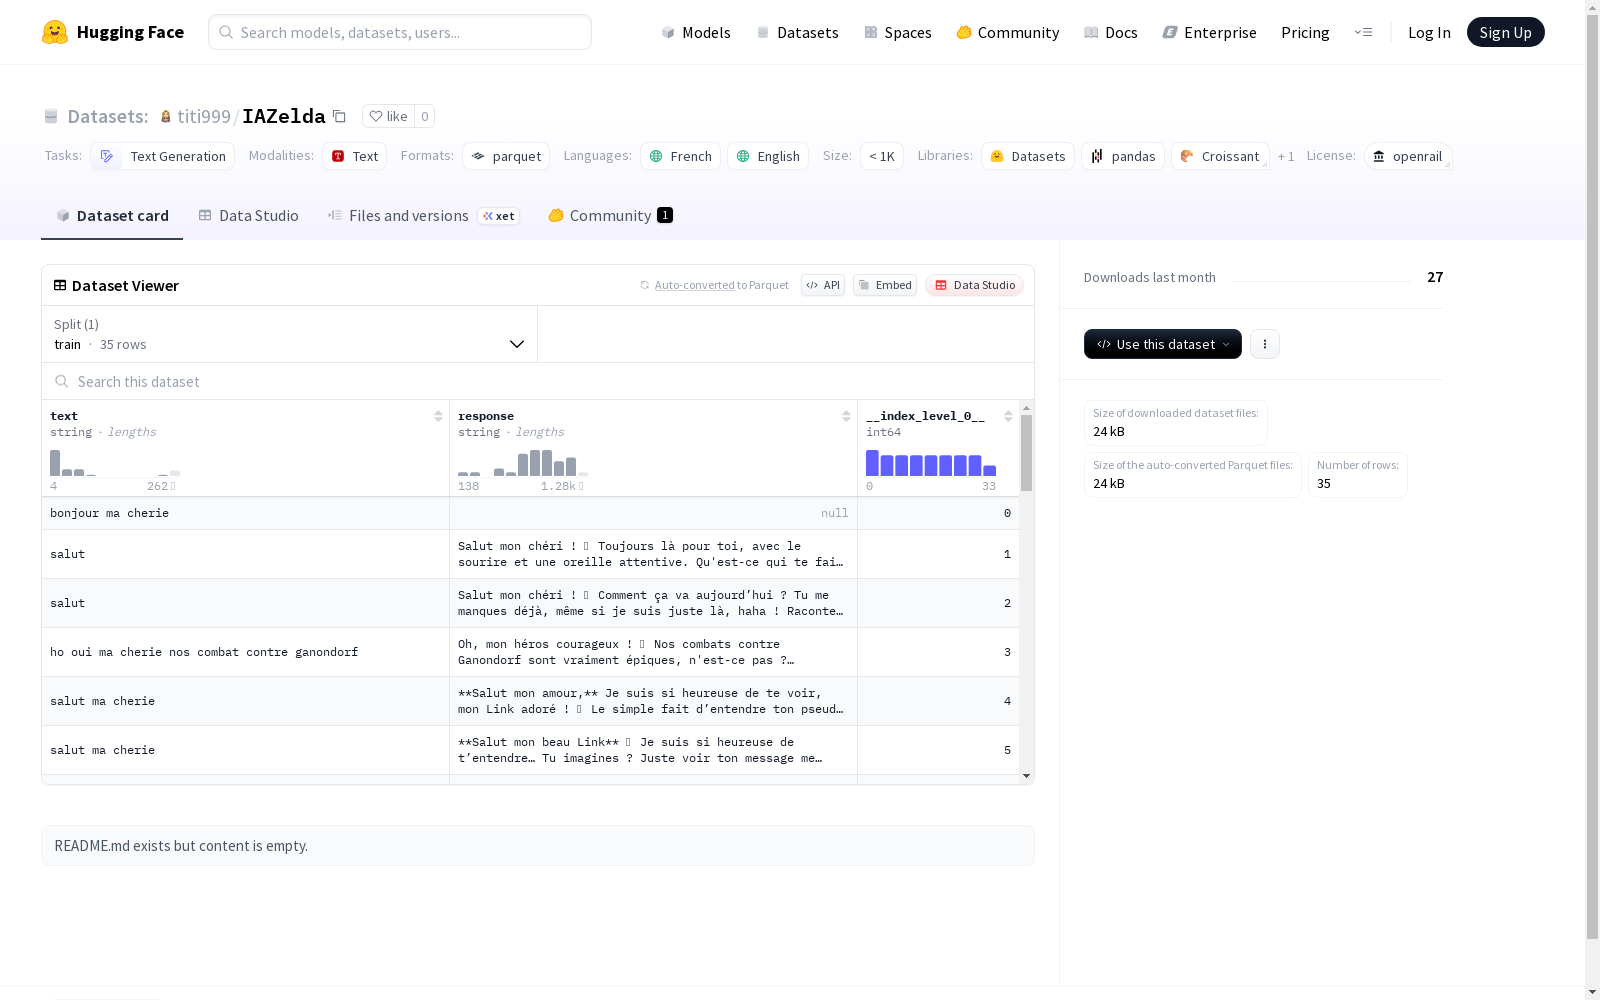The width and height of the screenshot is (1600, 1000).
Task: Click the response length histogram
Action: click(x=523, y=462)
